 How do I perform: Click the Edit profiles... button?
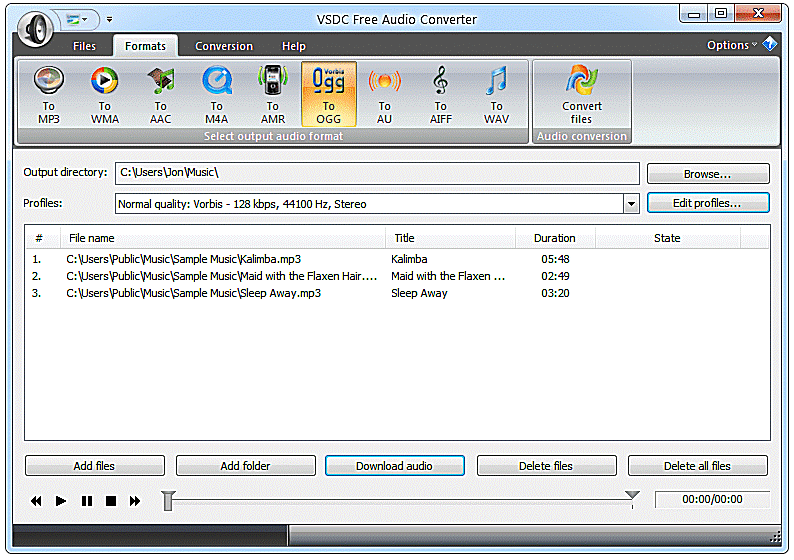[708, 203]
